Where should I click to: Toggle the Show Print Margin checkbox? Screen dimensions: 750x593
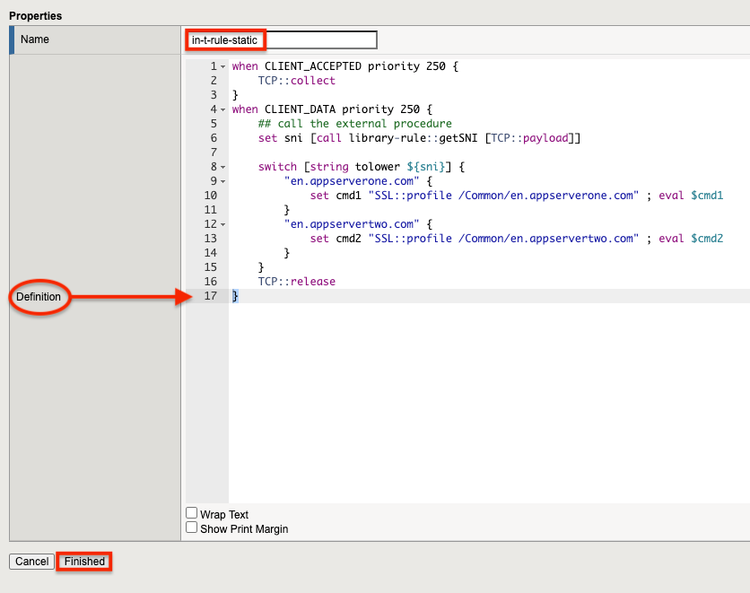(x=192, y=528)
